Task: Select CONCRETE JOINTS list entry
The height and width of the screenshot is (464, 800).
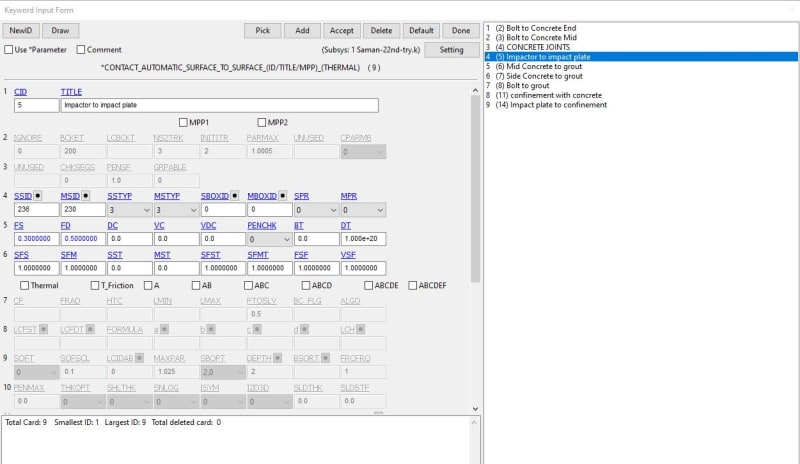Action: 533,47
